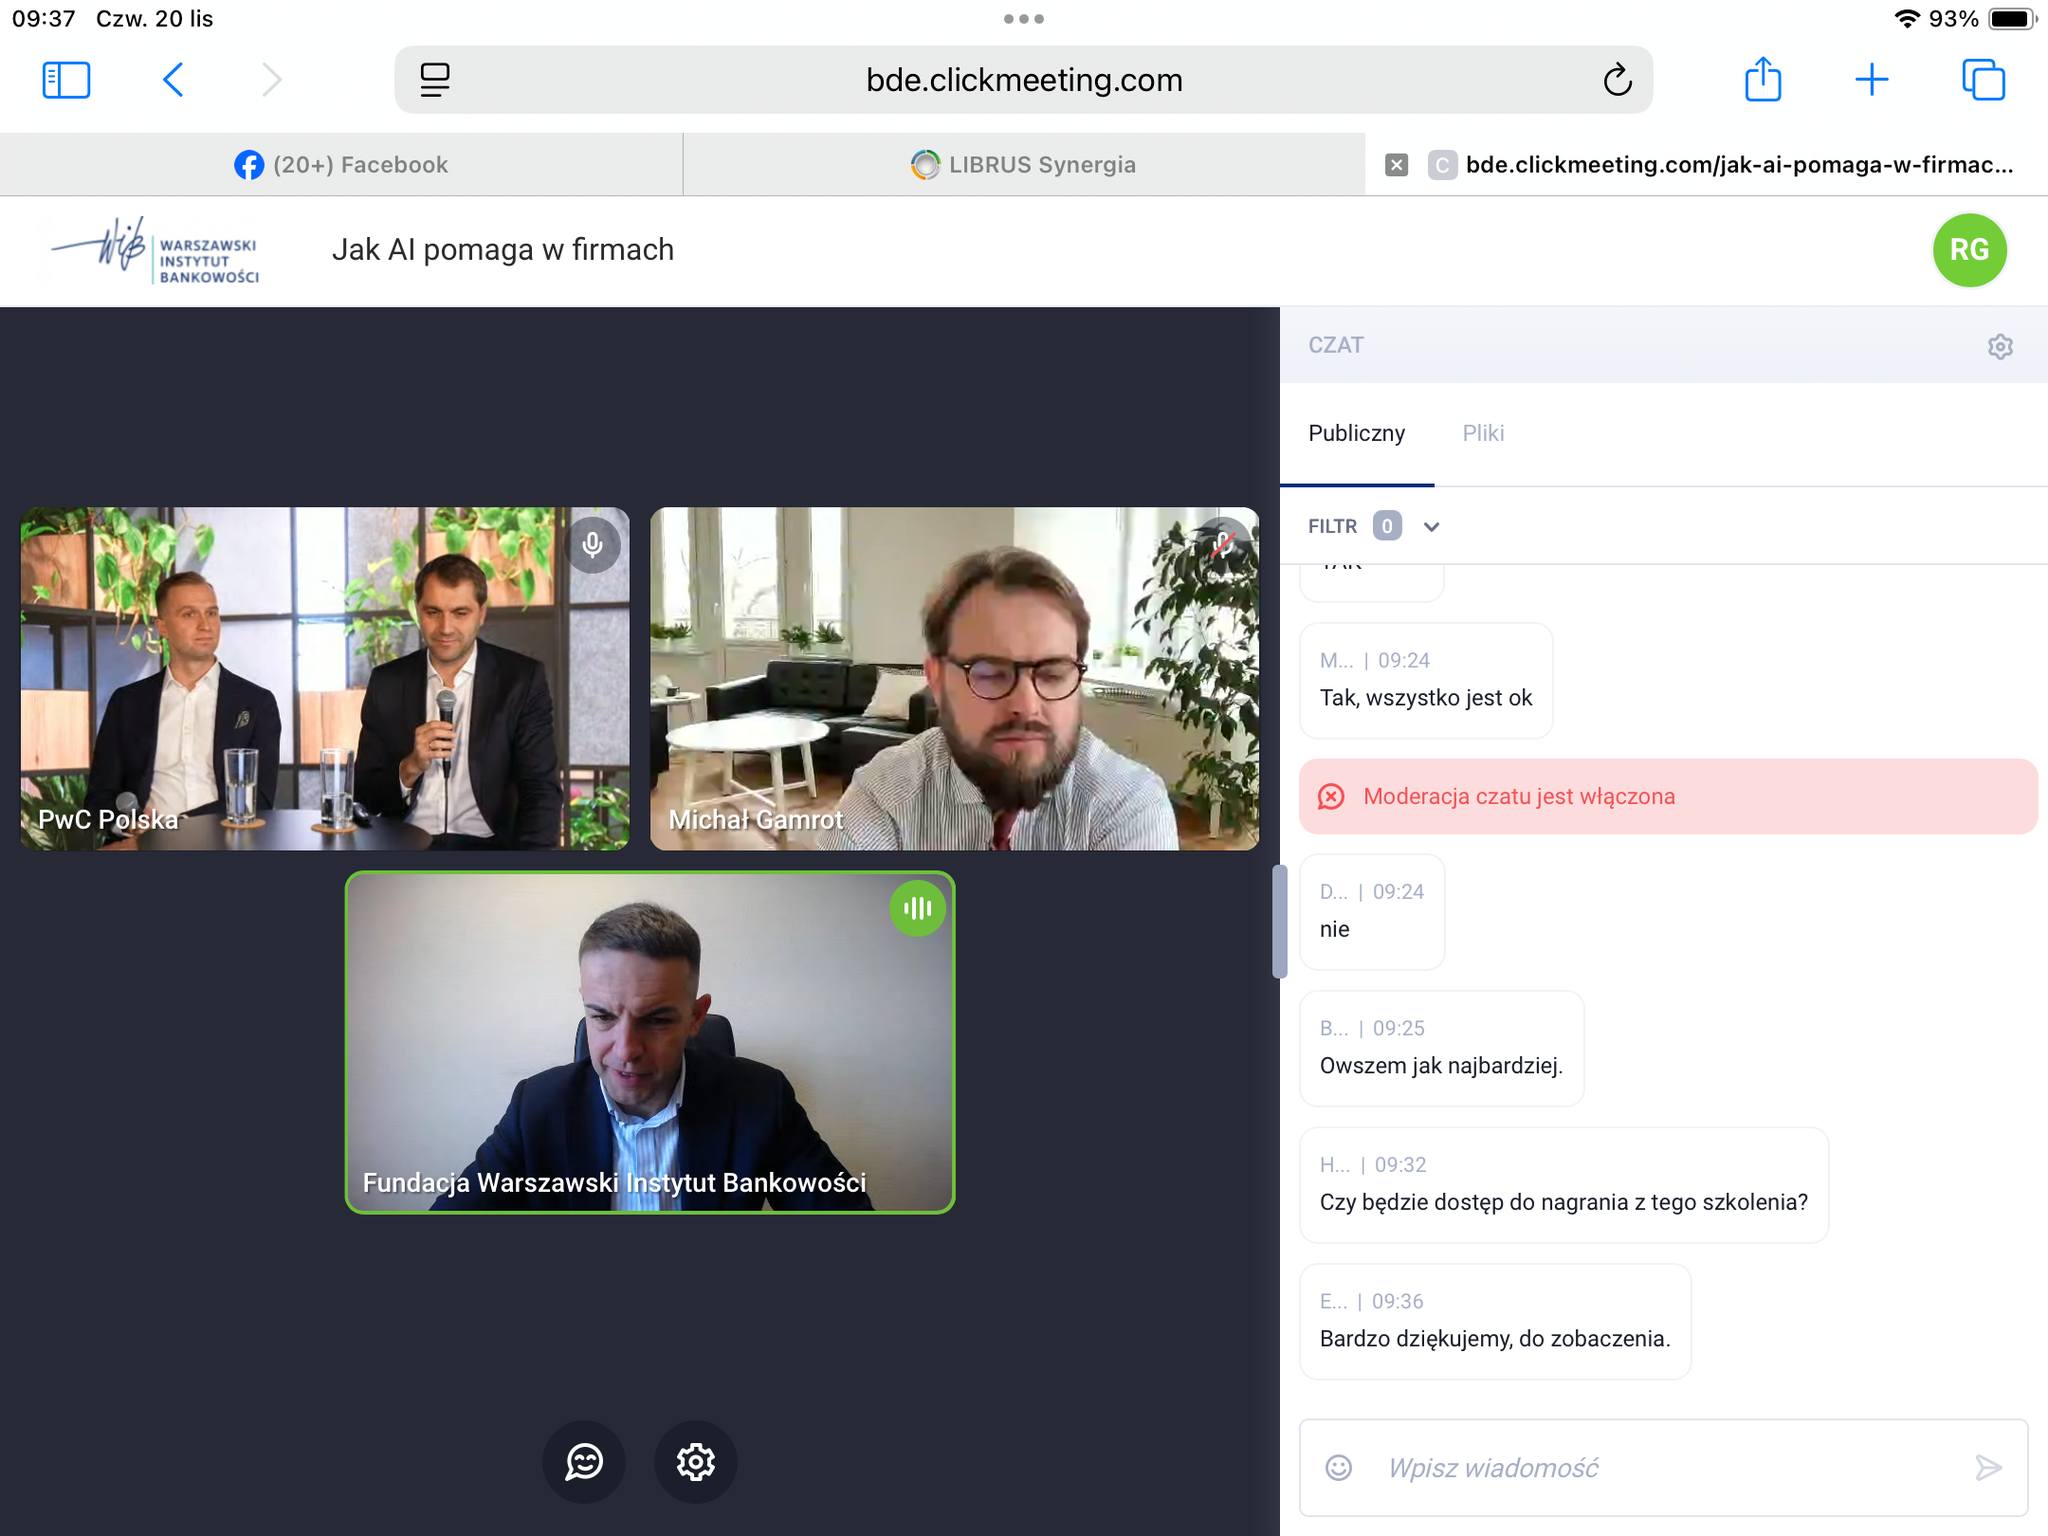Reload the page with refresh icon
This screenshot has width=2048, height=1536.
[x=1617, y=80]
